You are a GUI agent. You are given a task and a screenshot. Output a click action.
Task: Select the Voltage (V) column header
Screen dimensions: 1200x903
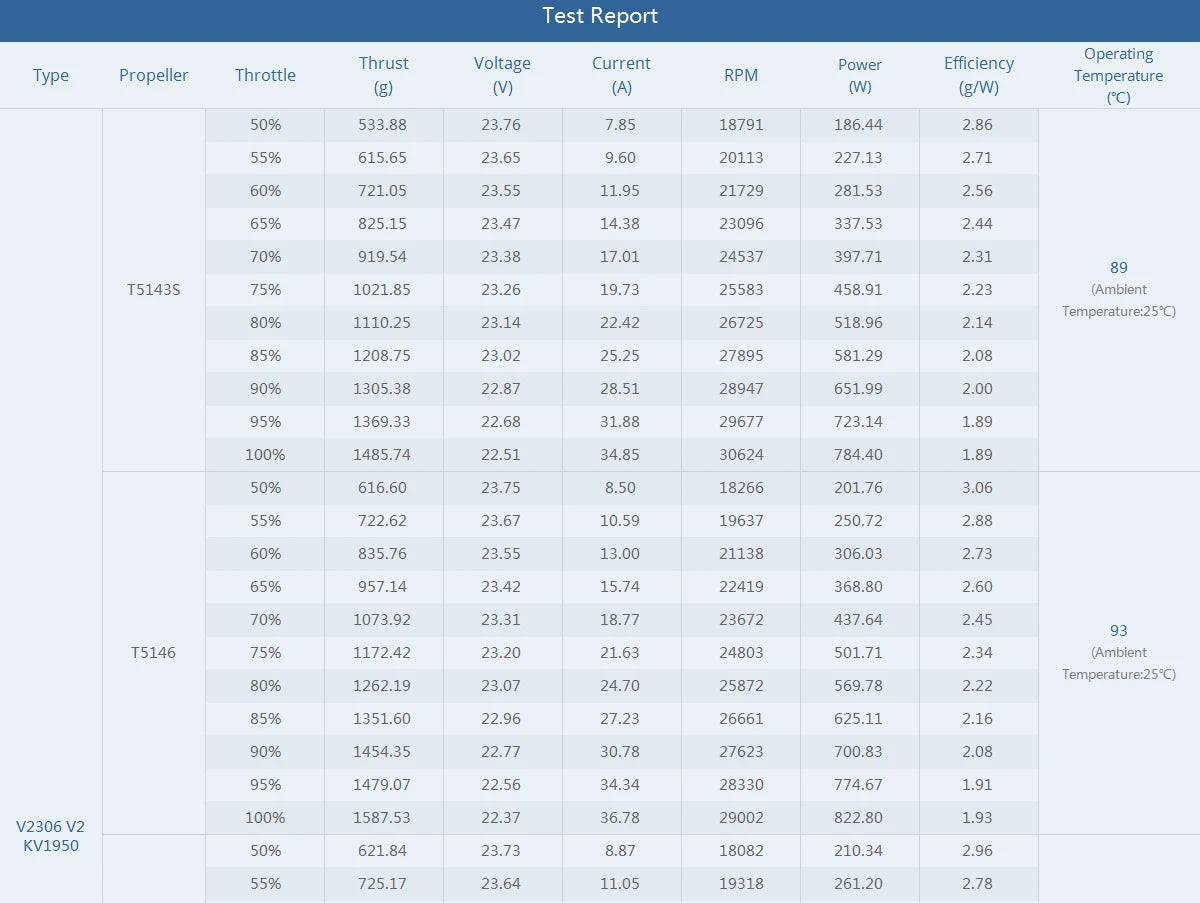pos(502,75)
